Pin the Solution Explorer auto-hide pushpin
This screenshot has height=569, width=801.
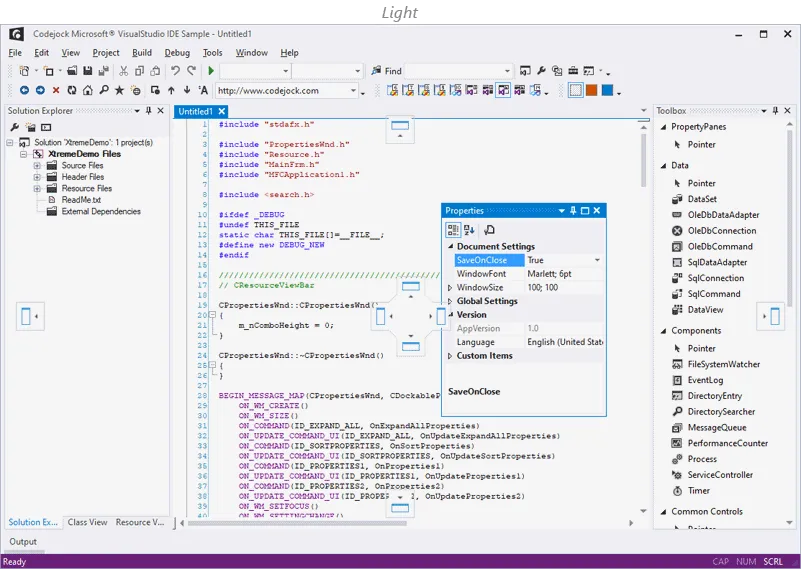[x=148, y=111]
